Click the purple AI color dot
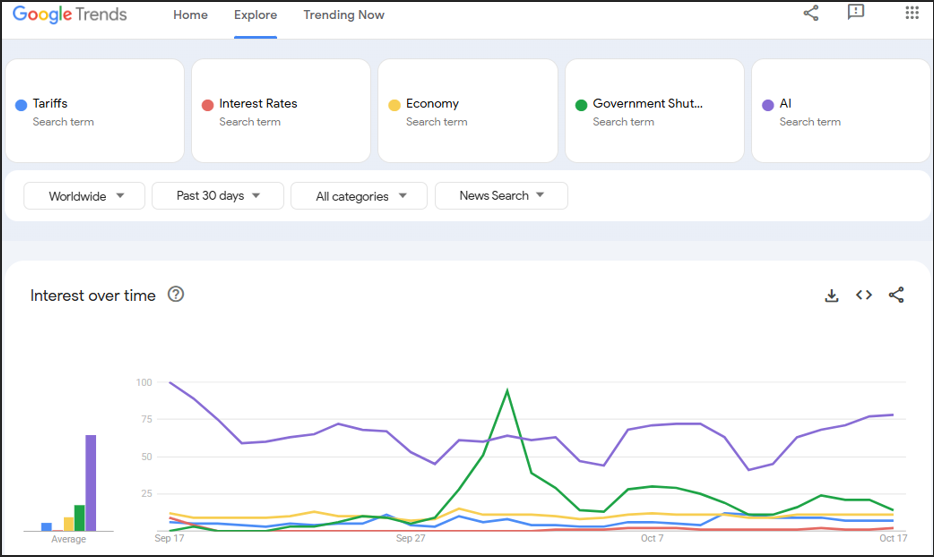 [768, 105]
